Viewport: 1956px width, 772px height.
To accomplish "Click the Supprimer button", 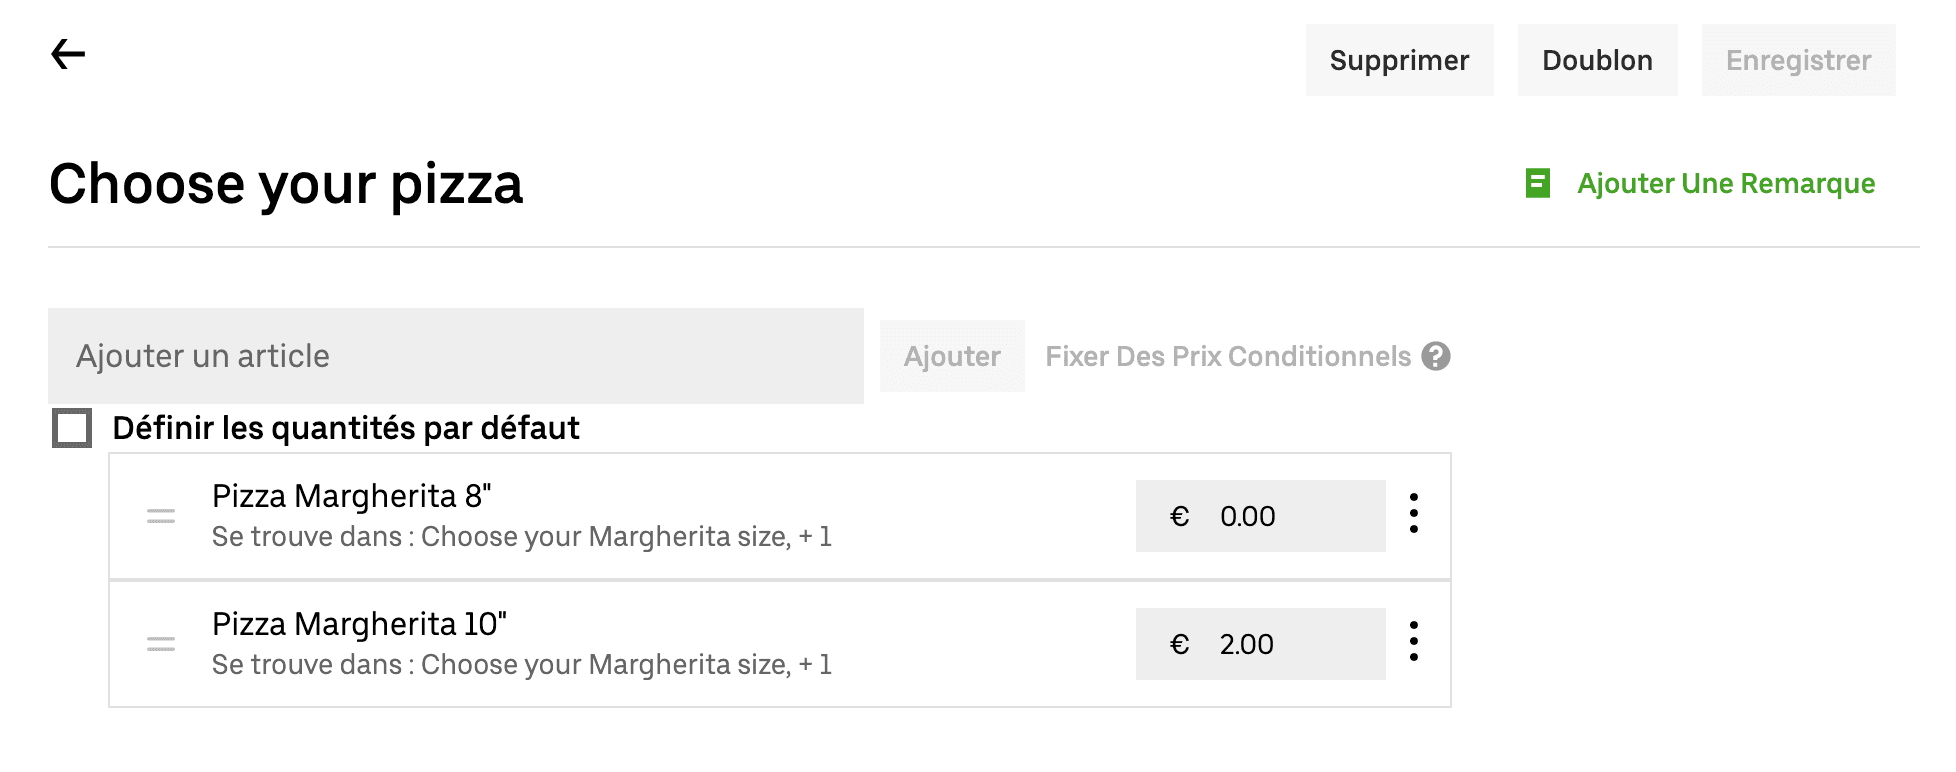I will pos(1399,60).
